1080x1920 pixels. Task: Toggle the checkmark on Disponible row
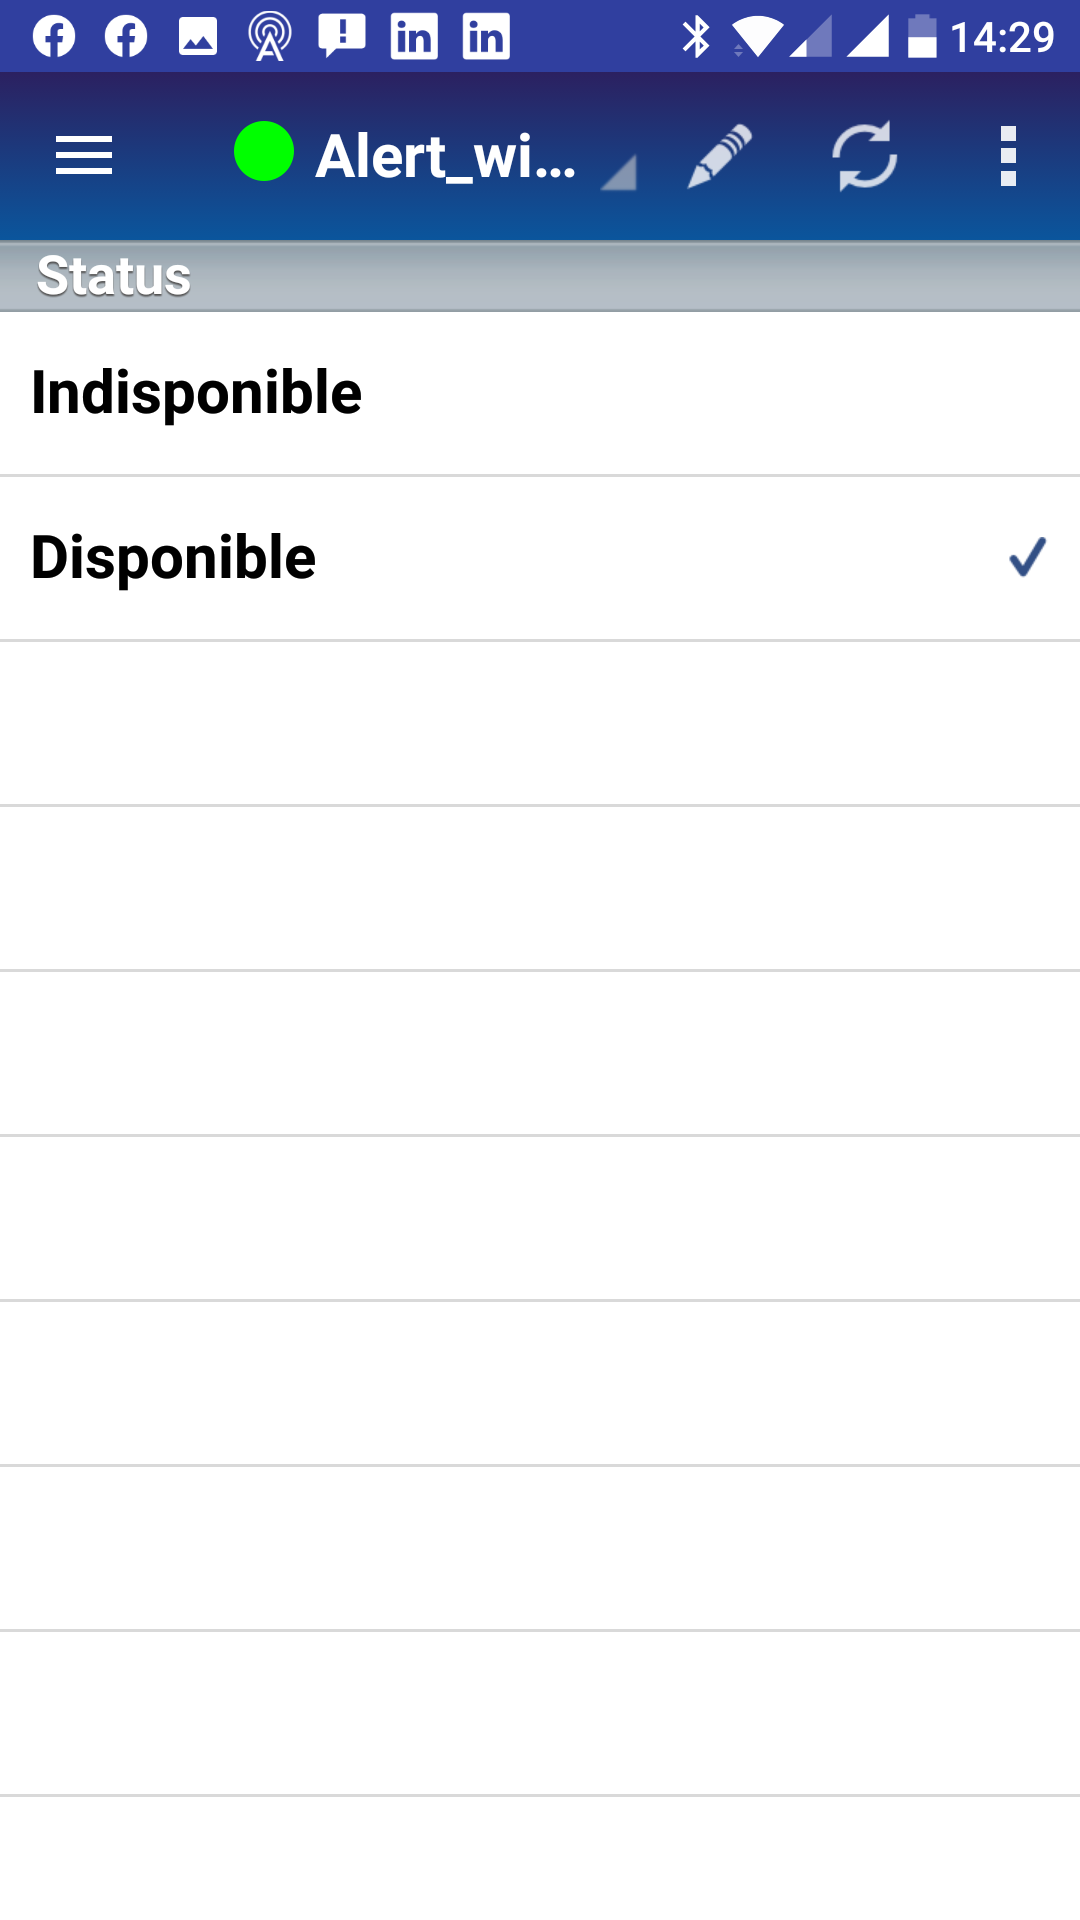(x=1027, y=558)
